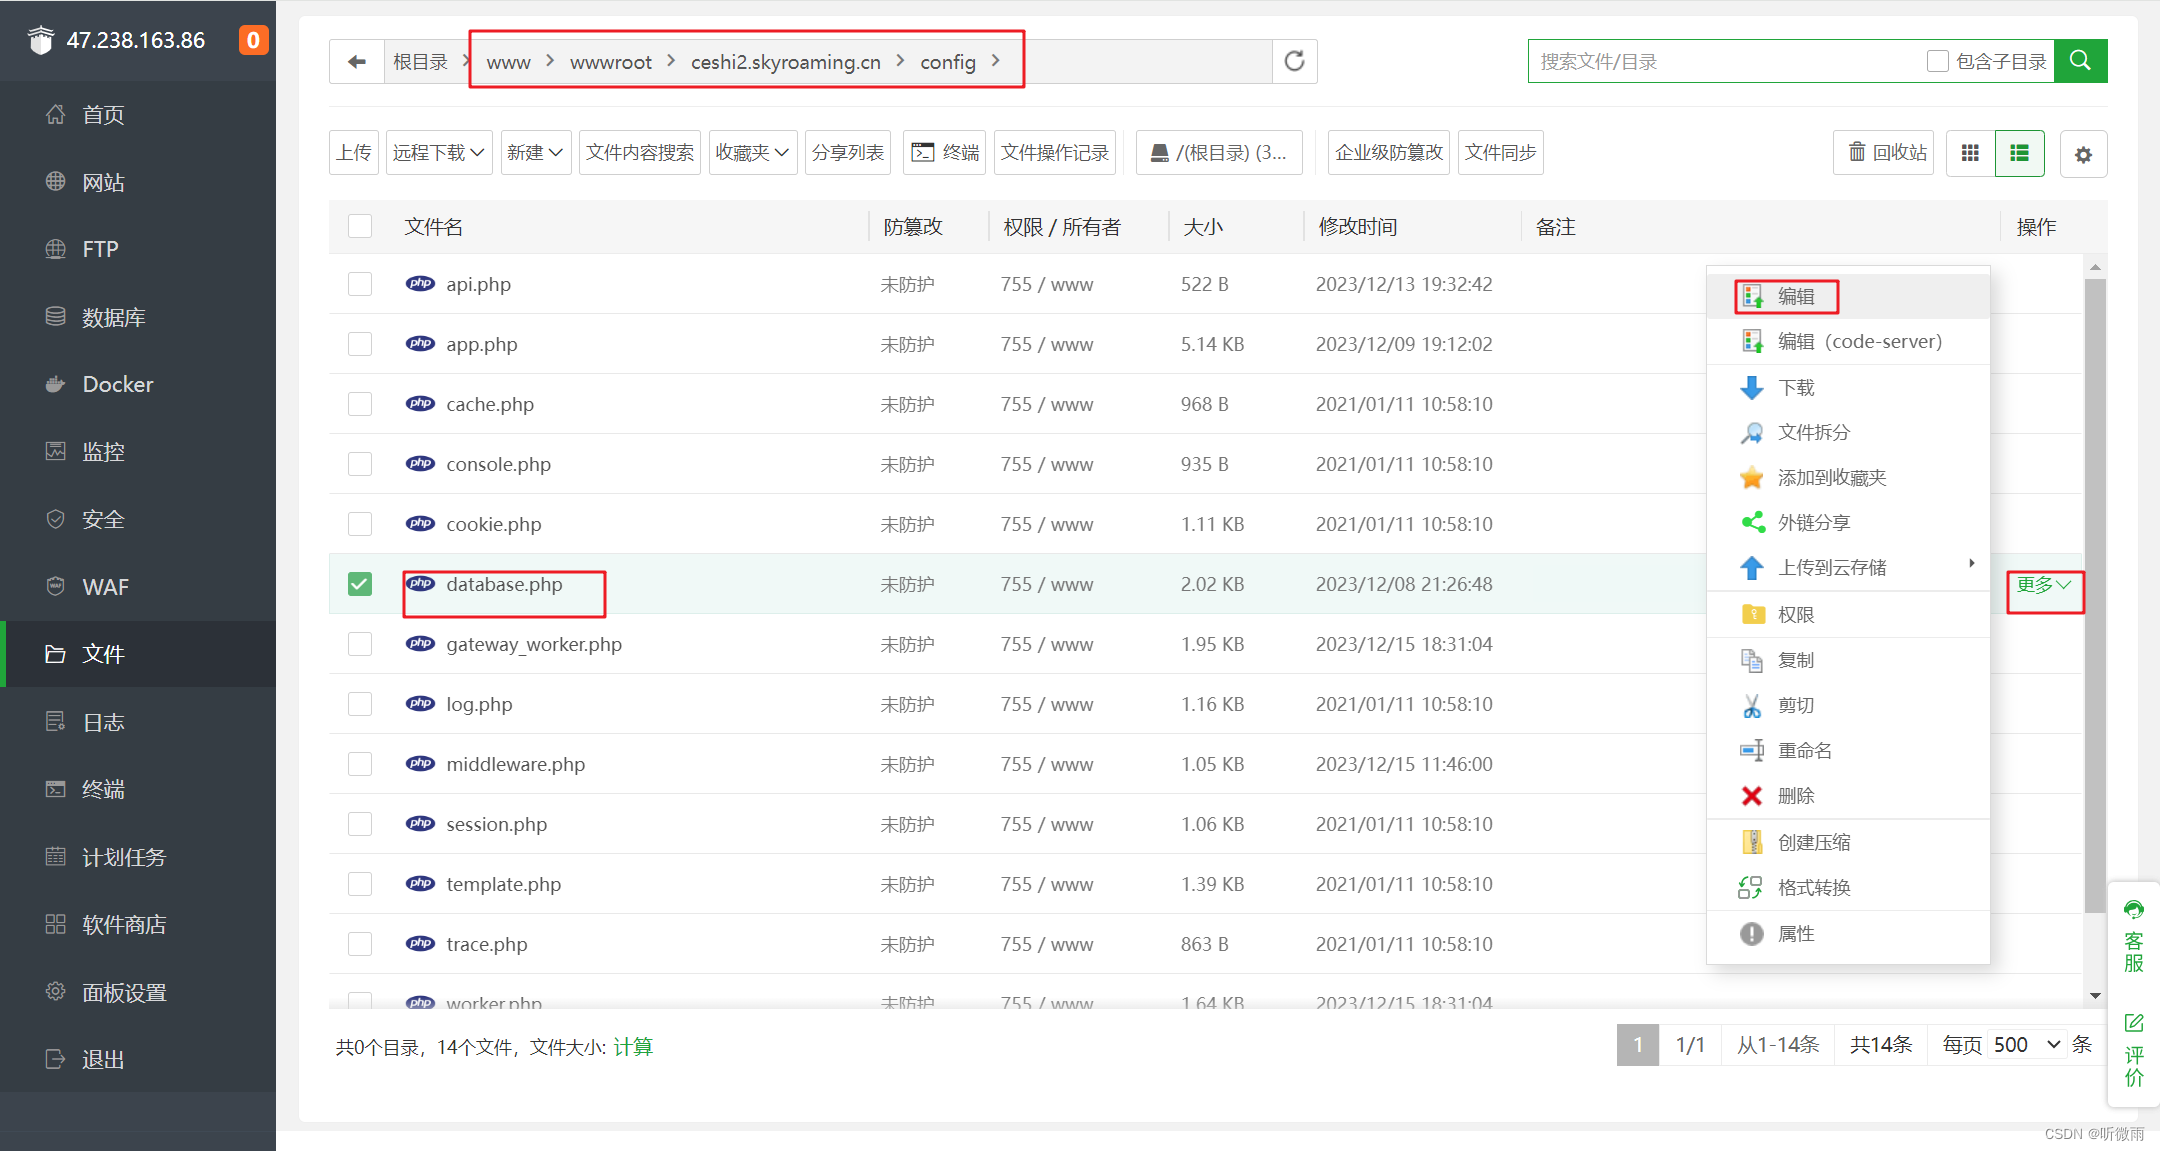Refresh the current directory listing
Viewport: 2160px width, 1151px height.
click(x=1294, y=62)
